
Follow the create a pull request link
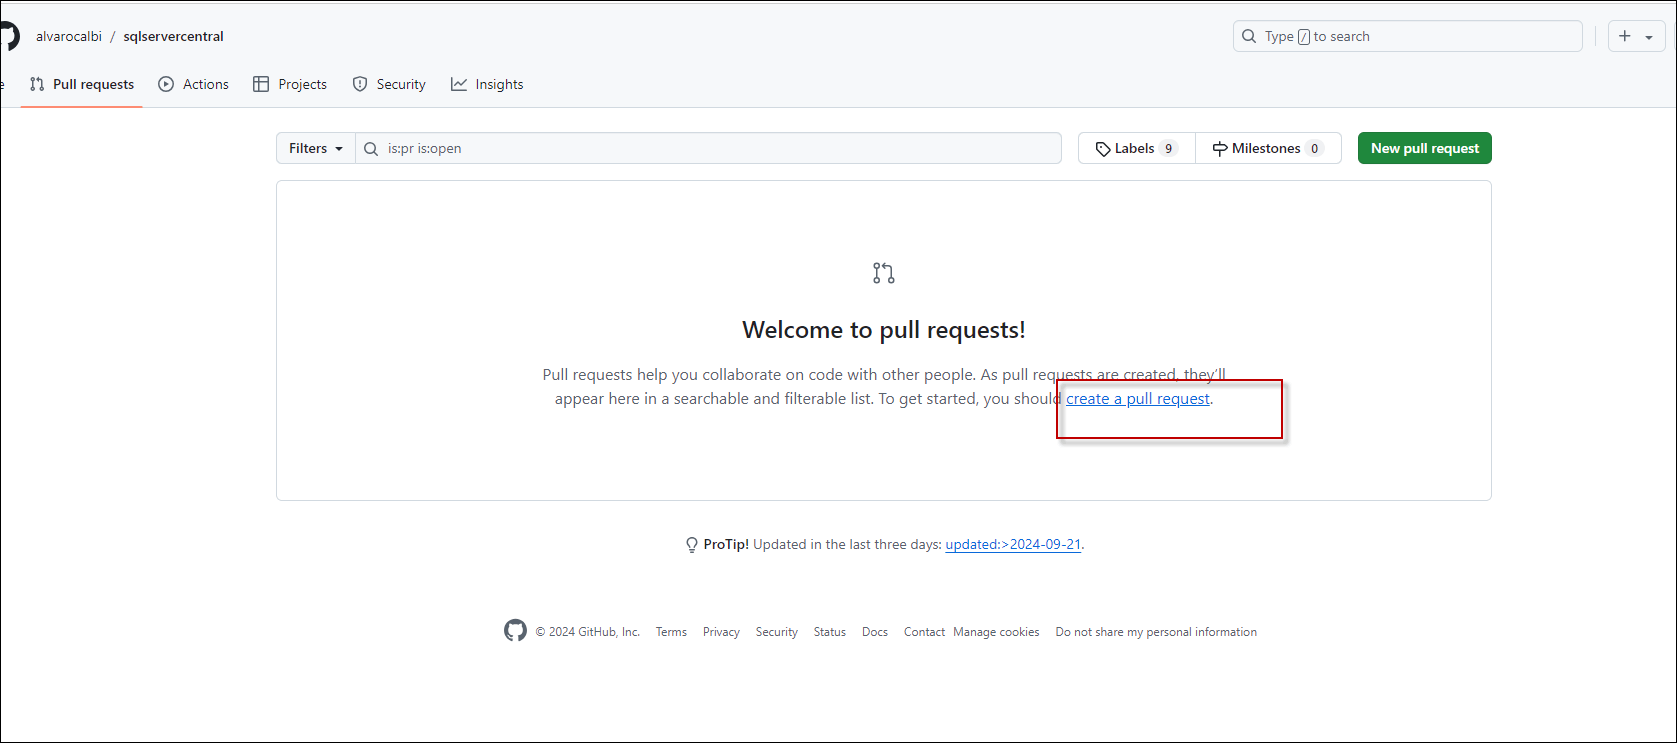point(1137,399)
